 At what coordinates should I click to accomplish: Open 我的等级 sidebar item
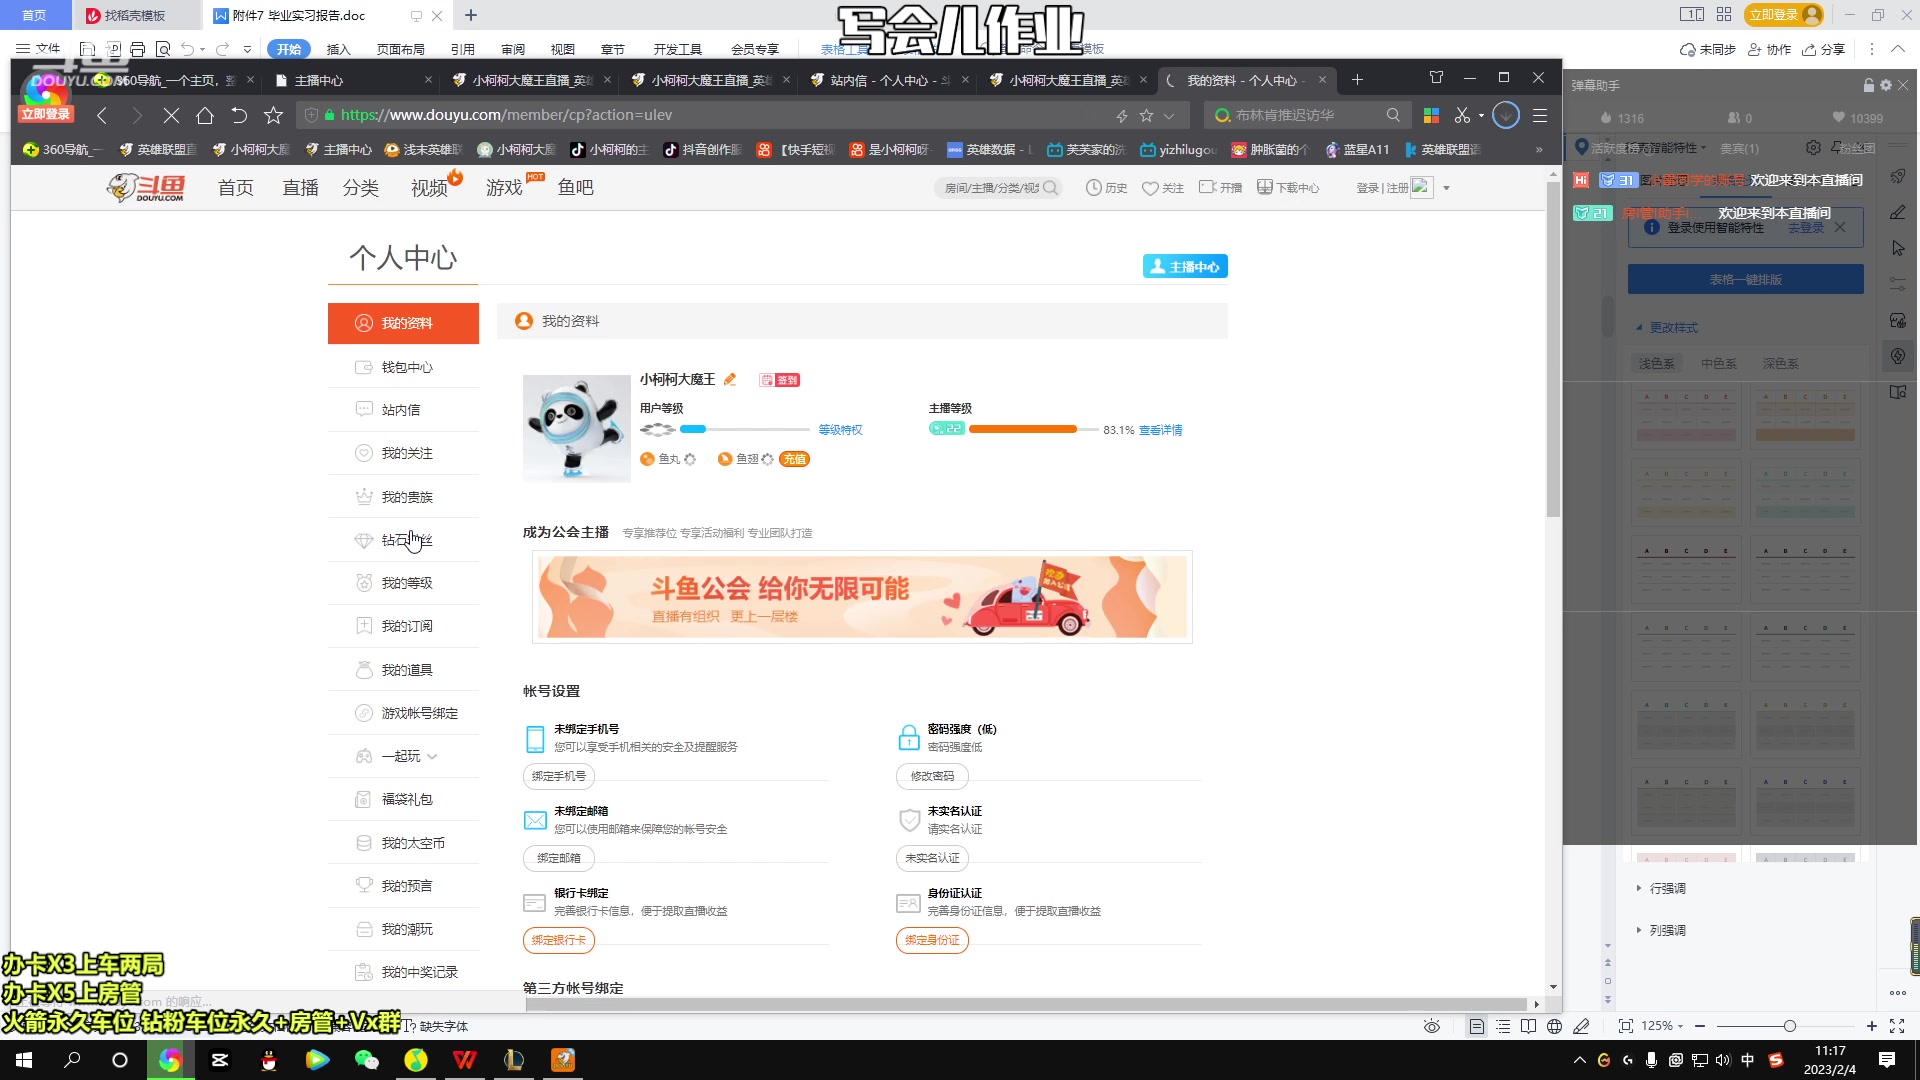(403, 583)
